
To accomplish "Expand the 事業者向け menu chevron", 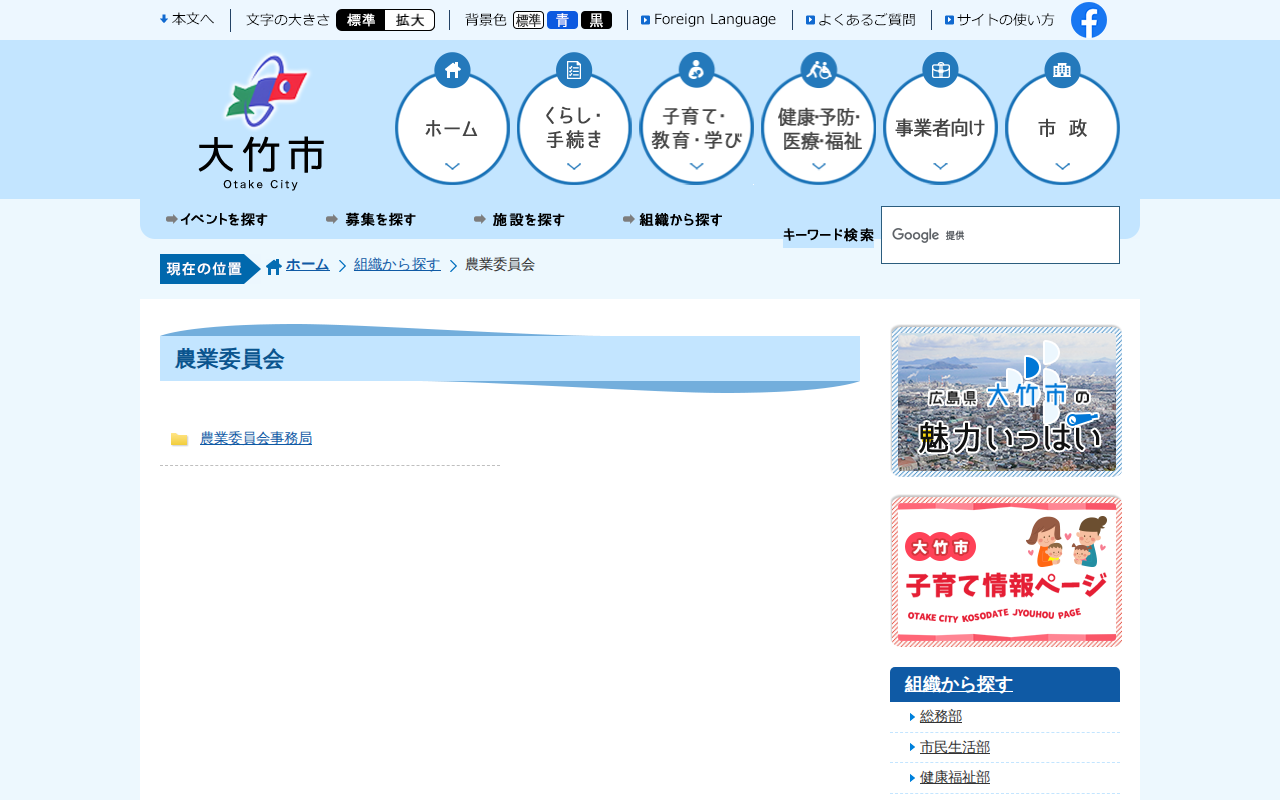I will (940, 167).
